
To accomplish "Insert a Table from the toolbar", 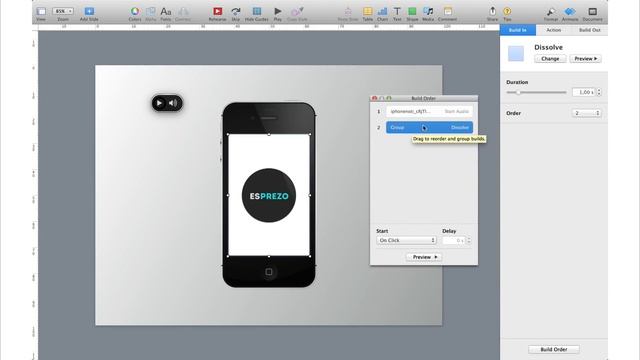I will (368, 13).
